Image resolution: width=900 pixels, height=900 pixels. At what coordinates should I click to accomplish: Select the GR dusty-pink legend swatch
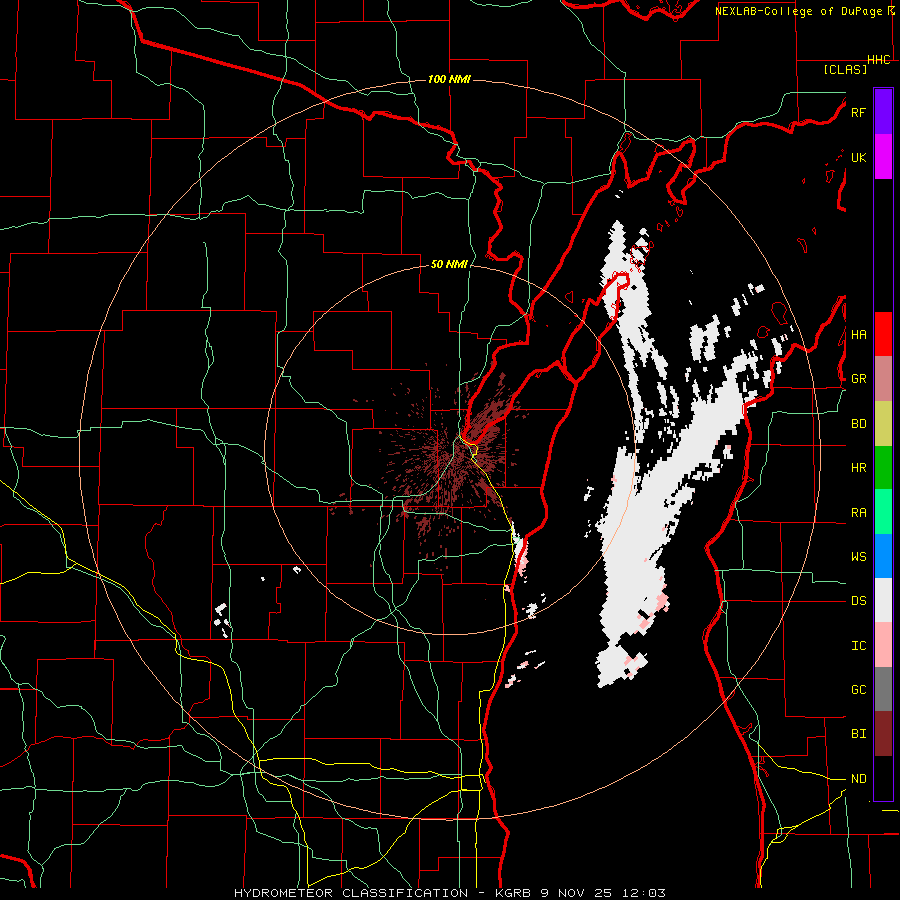[x=883, y=379]
